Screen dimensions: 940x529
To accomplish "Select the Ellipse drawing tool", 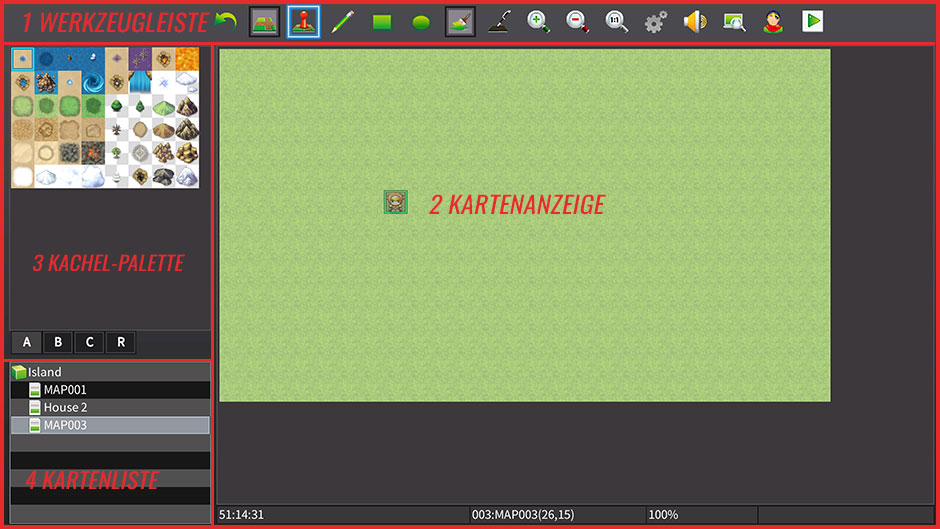I will 421,21.
